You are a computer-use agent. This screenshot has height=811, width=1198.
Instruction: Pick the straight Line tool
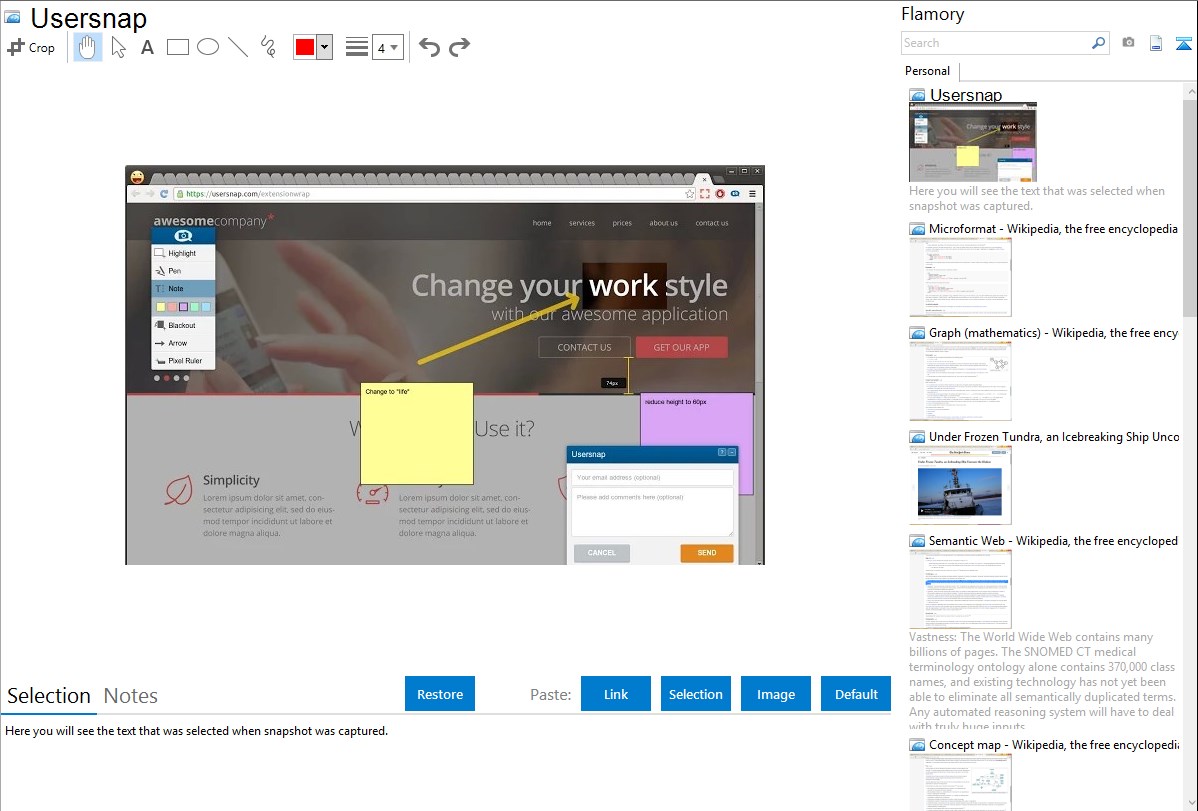point(238,47)
